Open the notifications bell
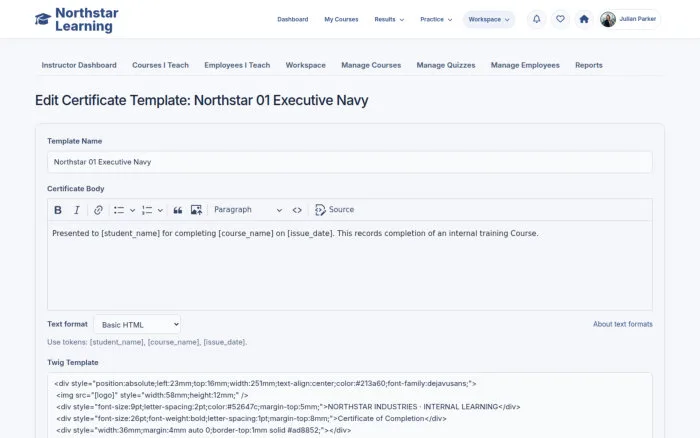The width and height of the screenshot is (700, 438). click(x=537, y=19)
